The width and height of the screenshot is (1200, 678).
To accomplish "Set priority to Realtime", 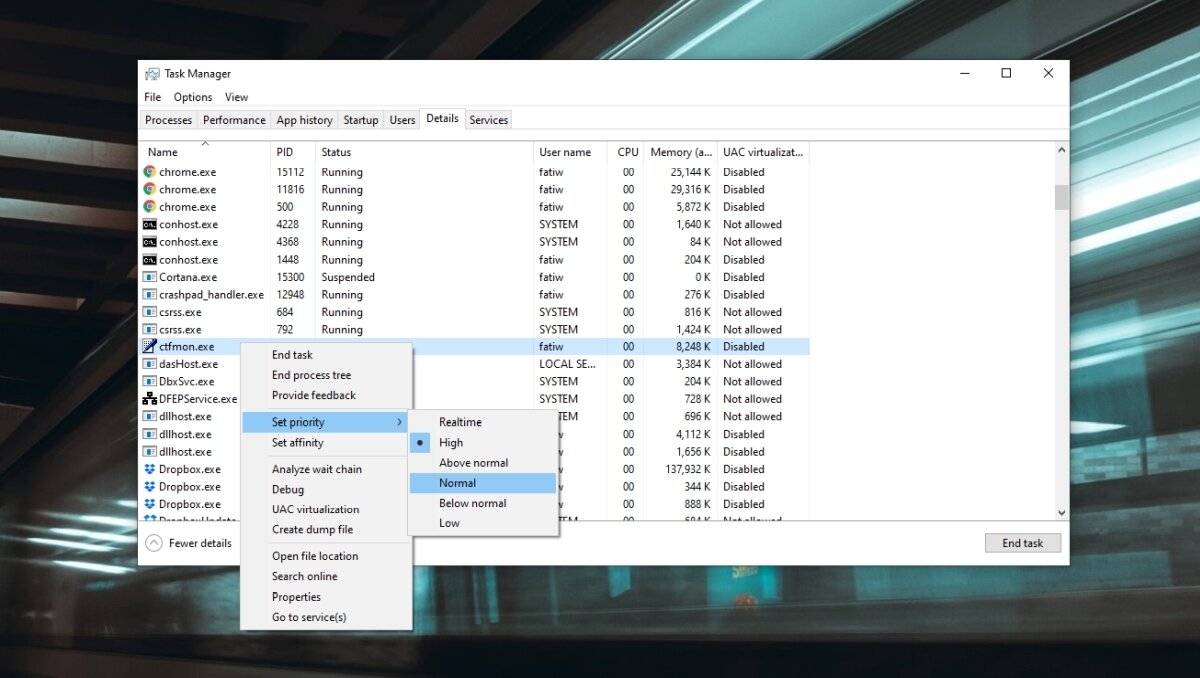I will (459, 421).
